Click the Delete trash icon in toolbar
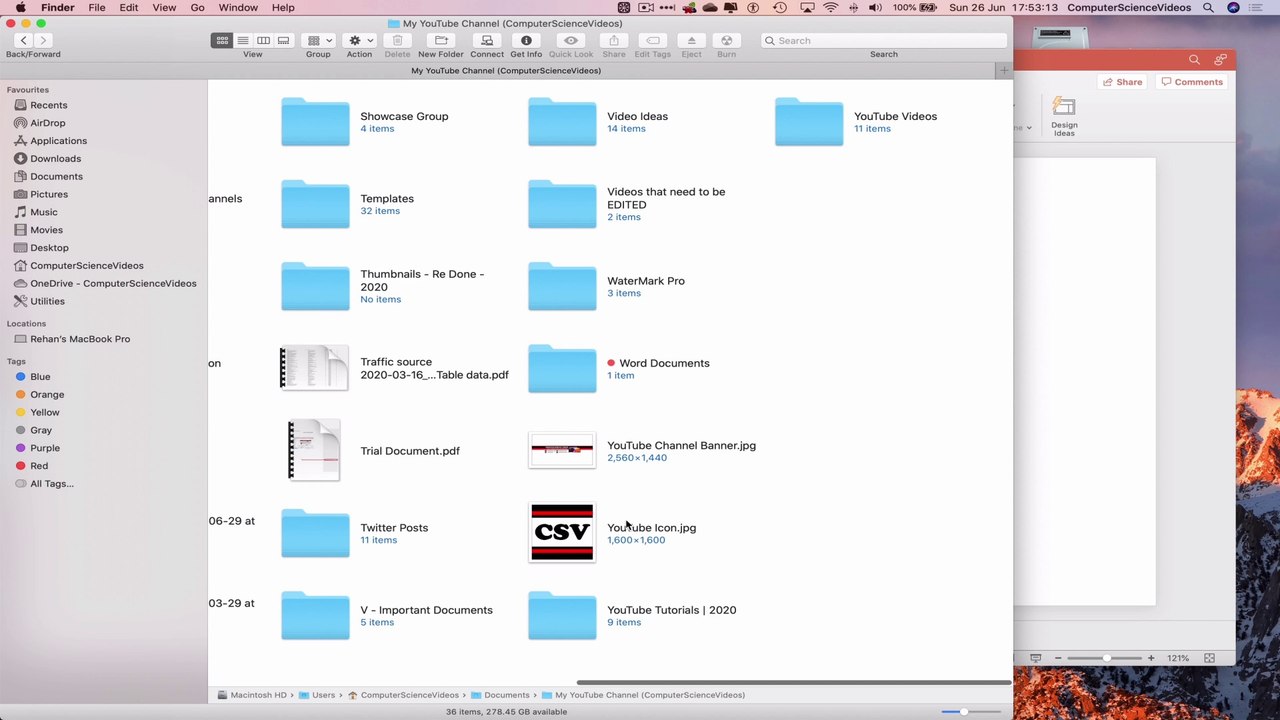This screenshot has height=720, width=1280. point(397,40)
